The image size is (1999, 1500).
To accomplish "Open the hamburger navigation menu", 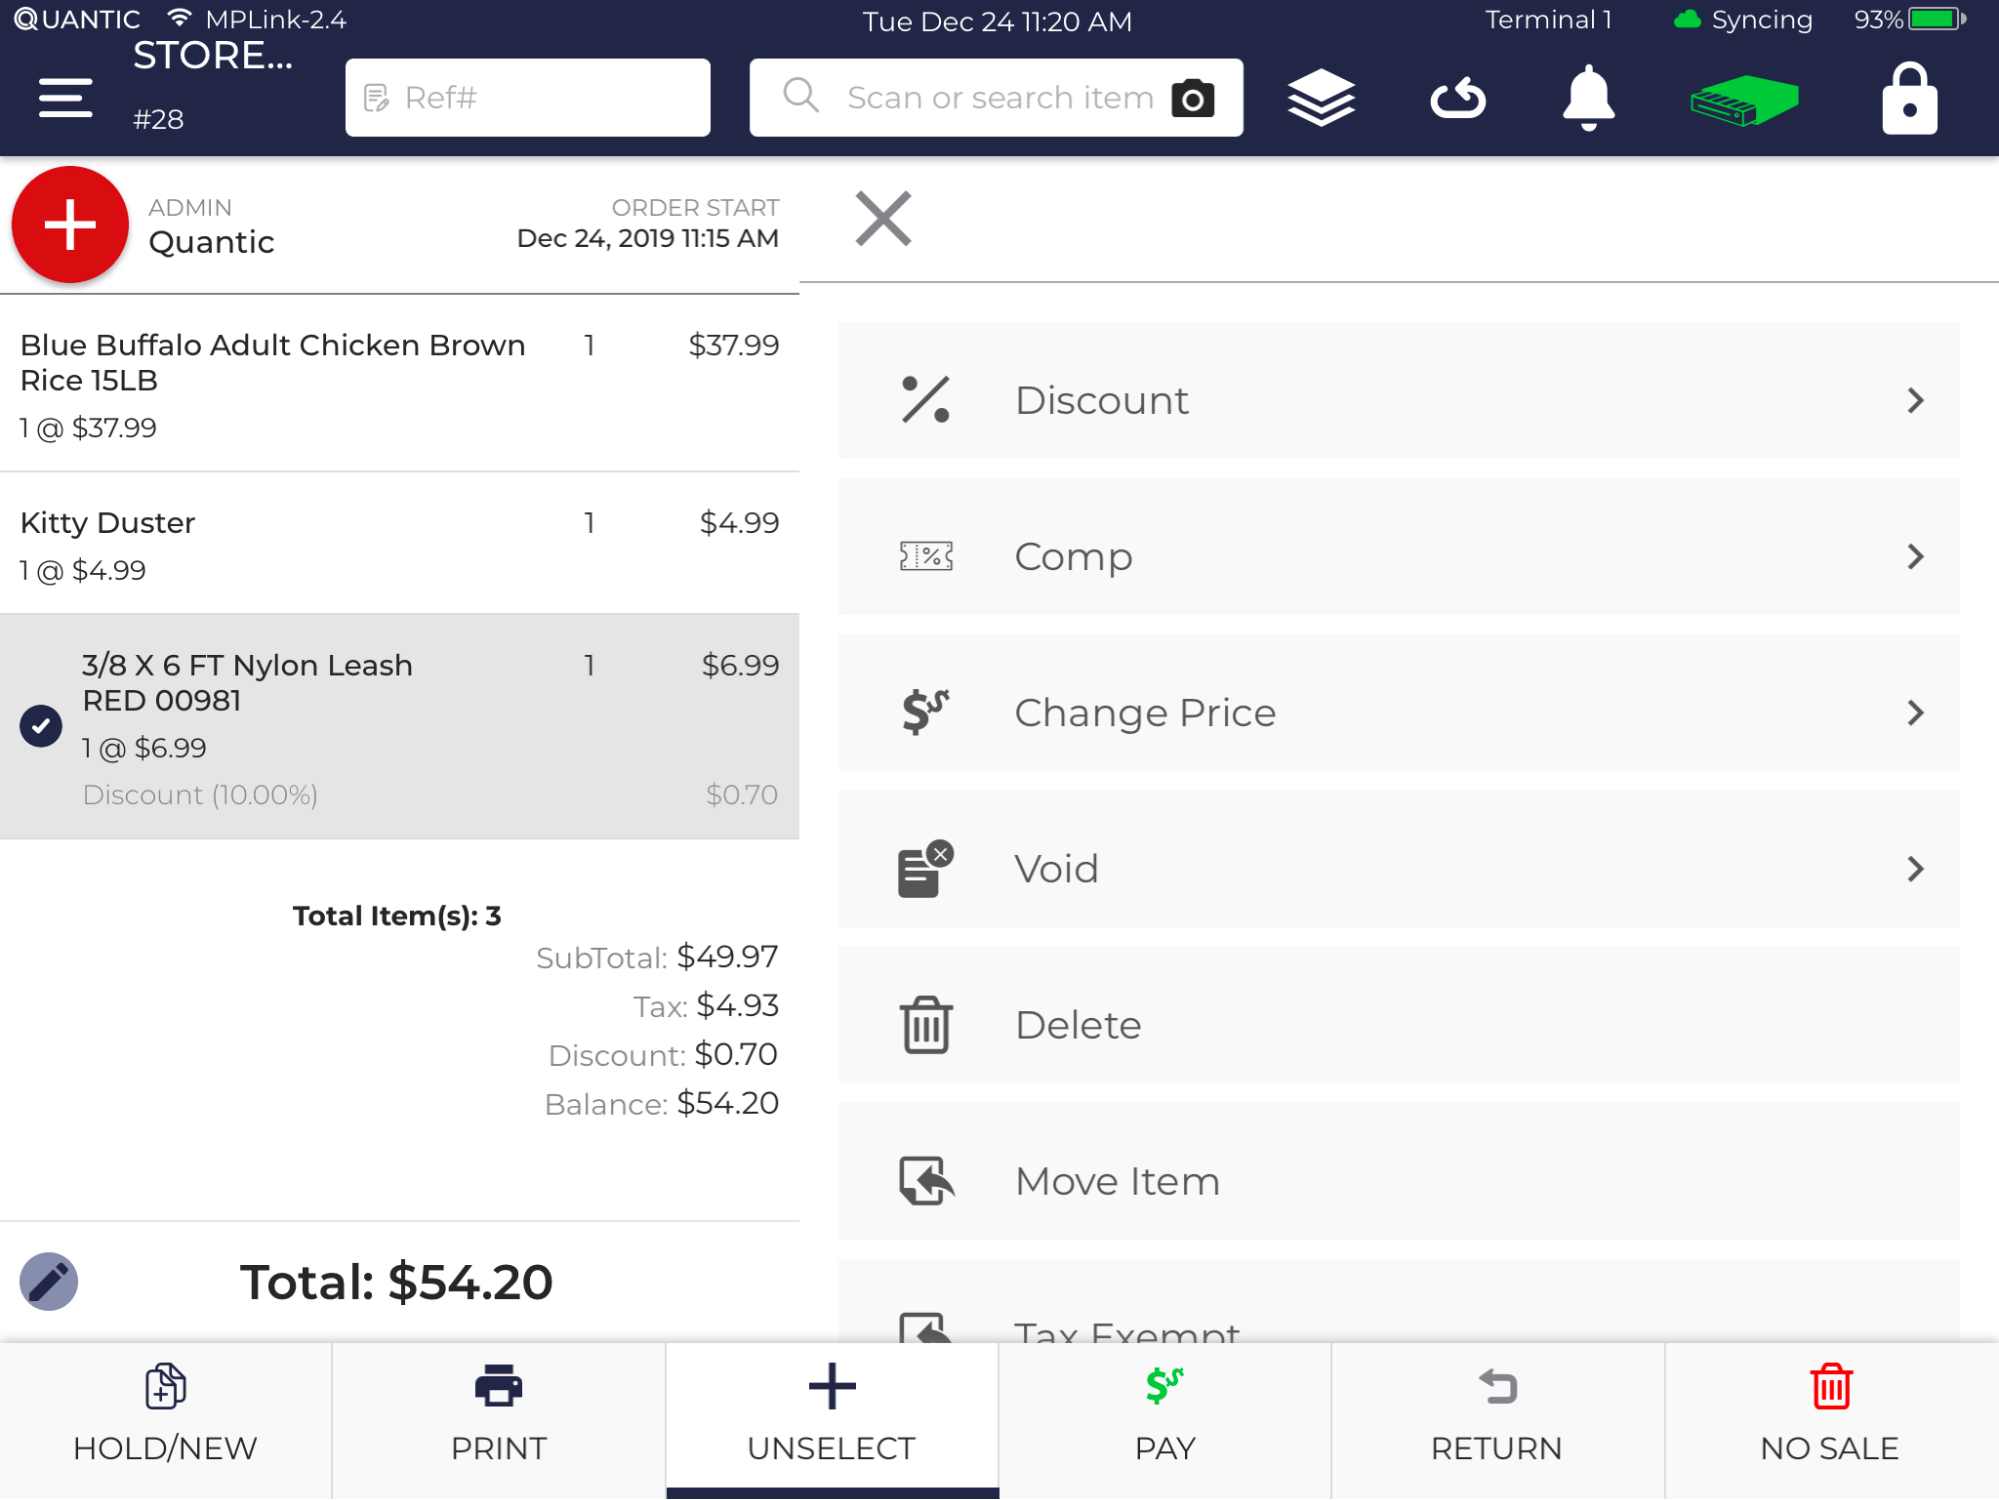I will (x=64, y=97).
